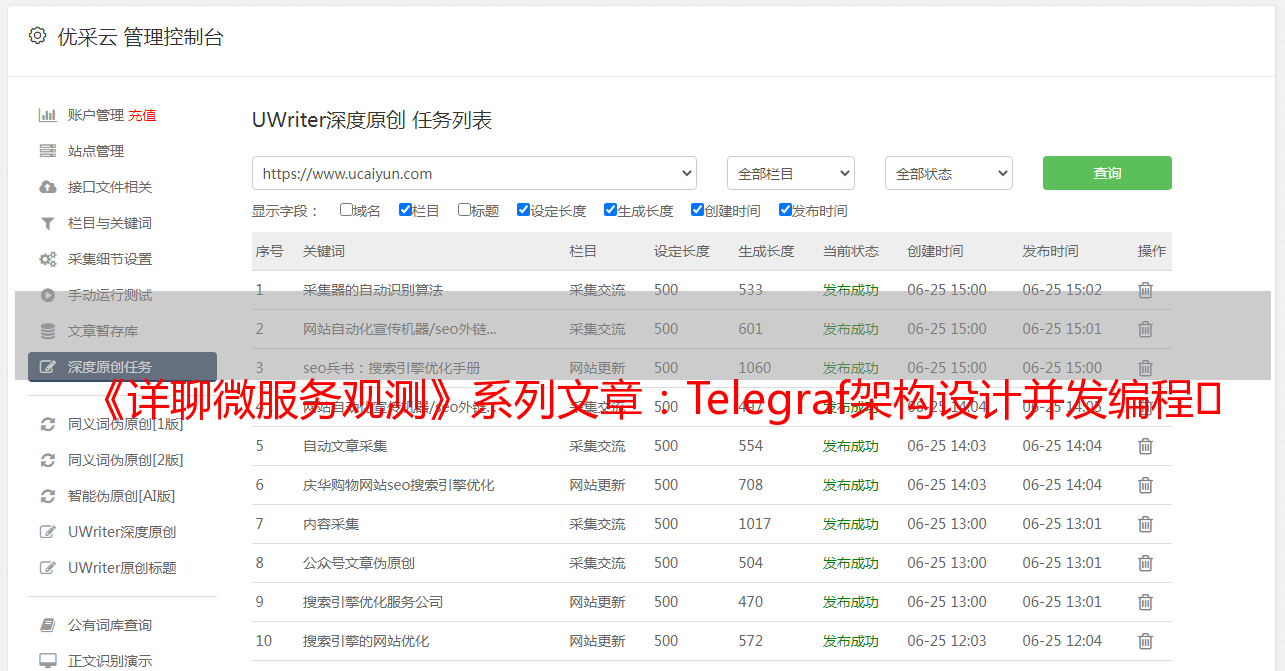
Task: Delete task 5 自动文章采集 via trash icon
Action: point(1145,446)
